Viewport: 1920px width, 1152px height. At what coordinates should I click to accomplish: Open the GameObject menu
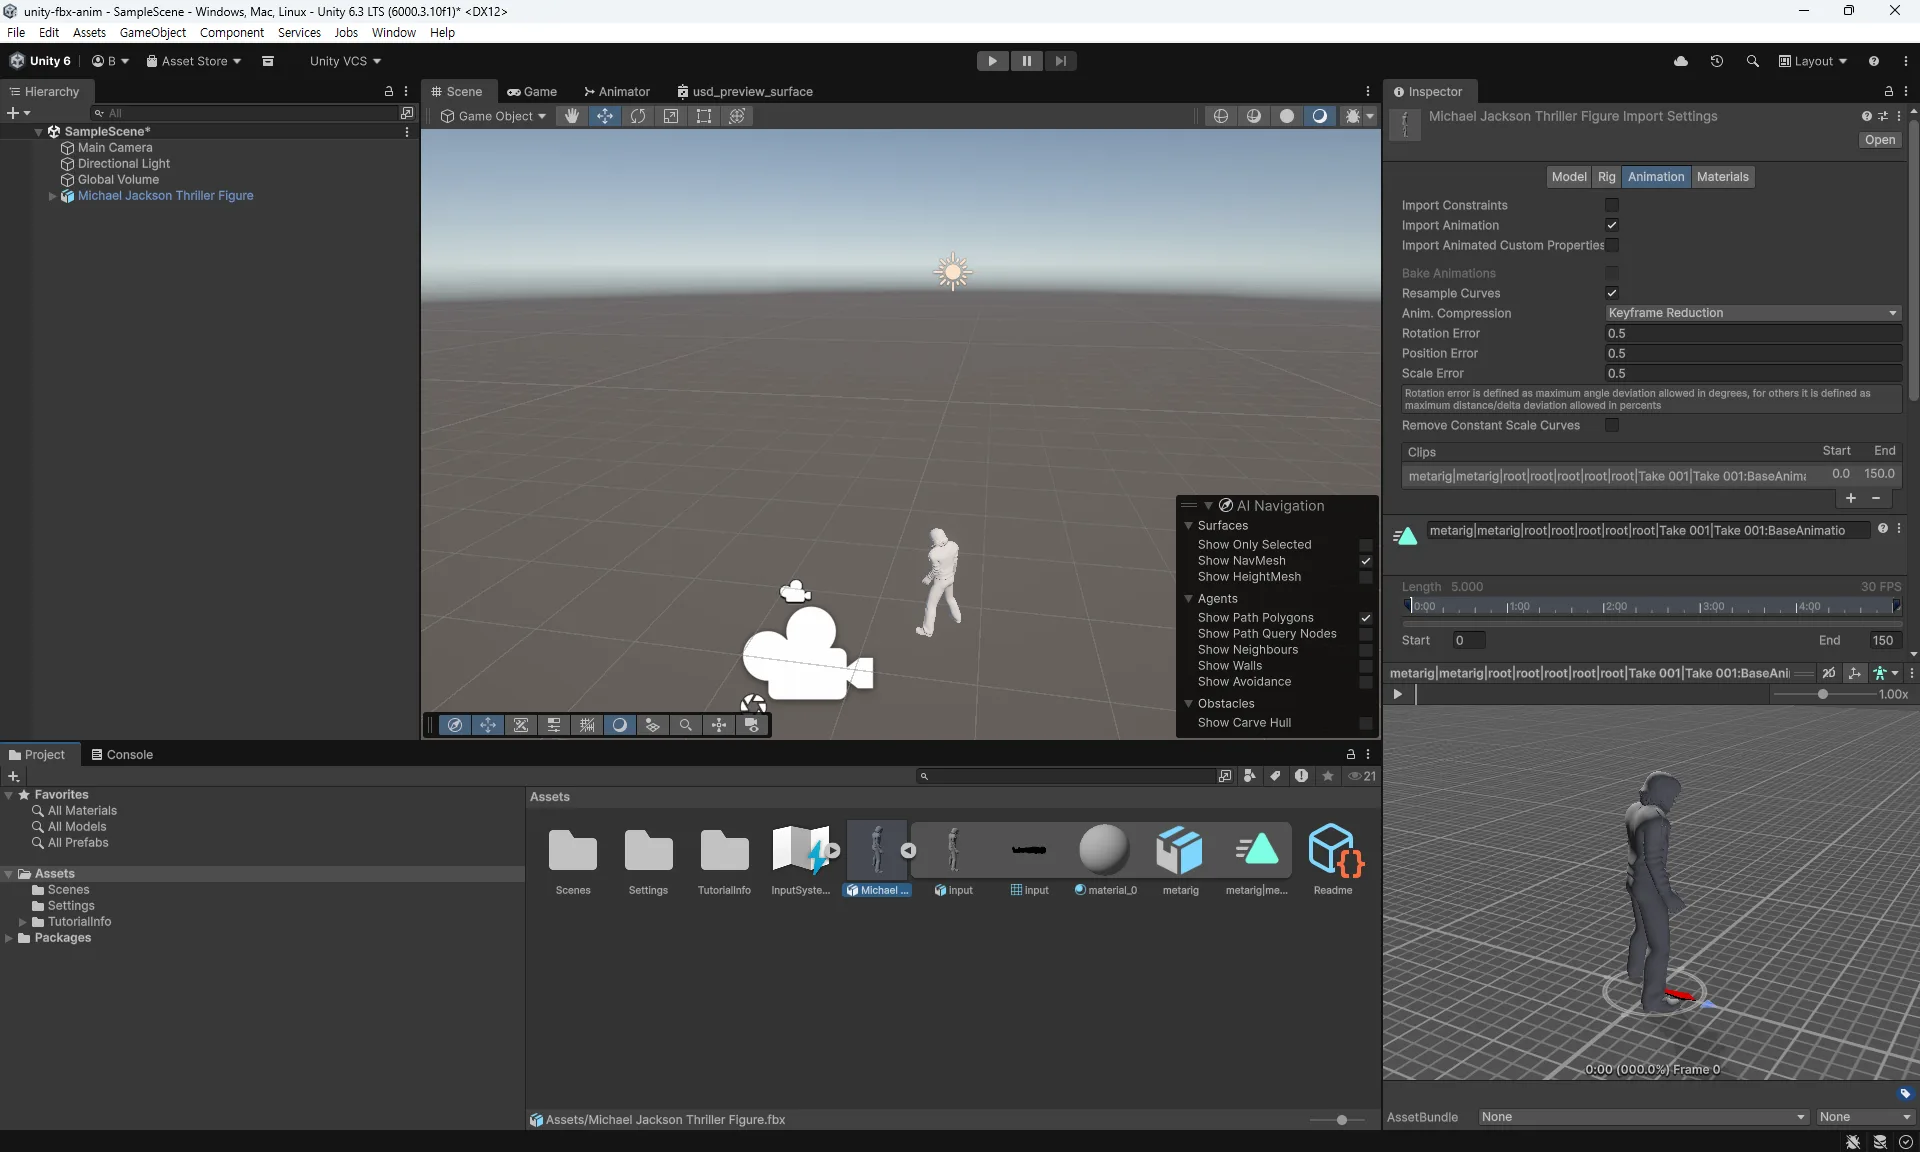click(153, 32)
